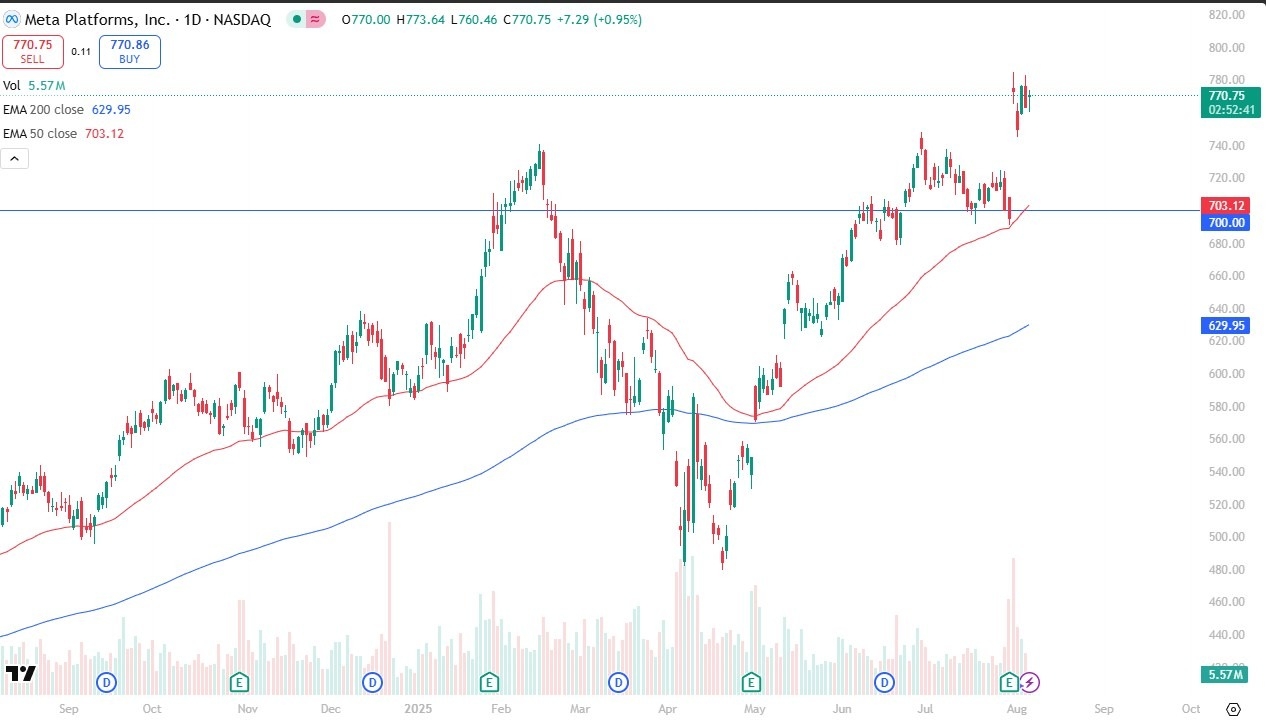Open the earnings marker near Nov
The width and height of the screenshot is (1266, 721).
click(239, 682)
